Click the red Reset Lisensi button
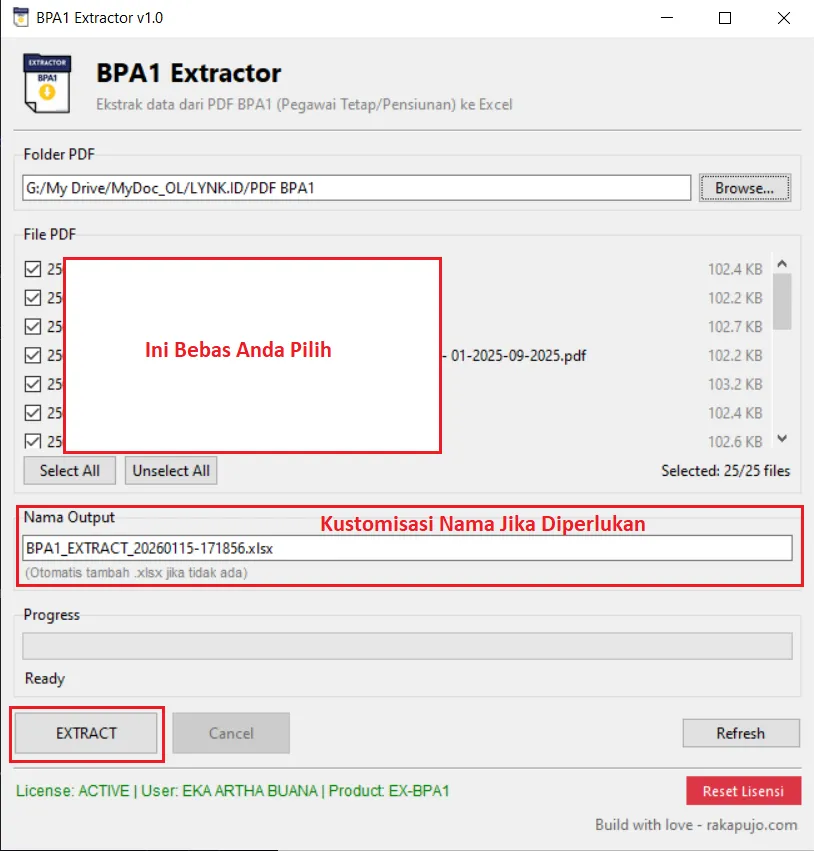 point(743,791)
